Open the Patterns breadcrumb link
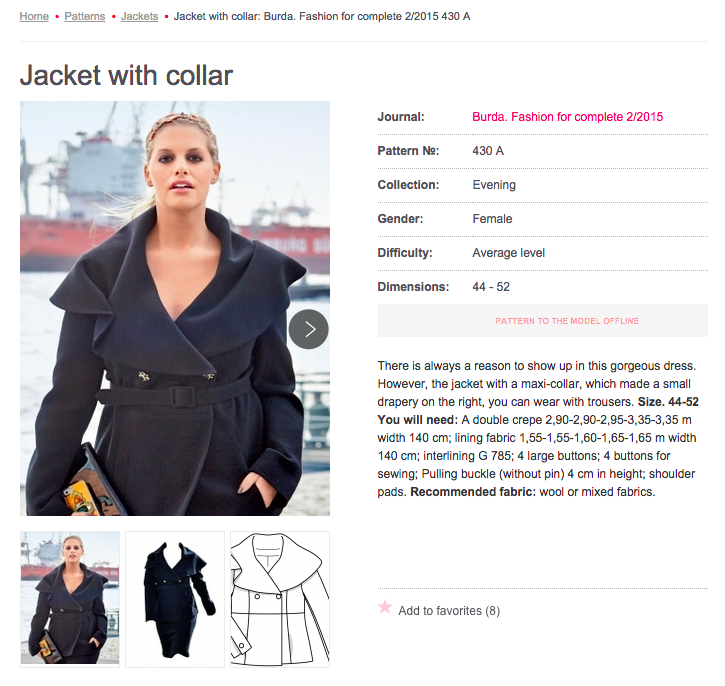Image resolution: width=725 pixels, height=686 pixels. [x=85, y=16]
